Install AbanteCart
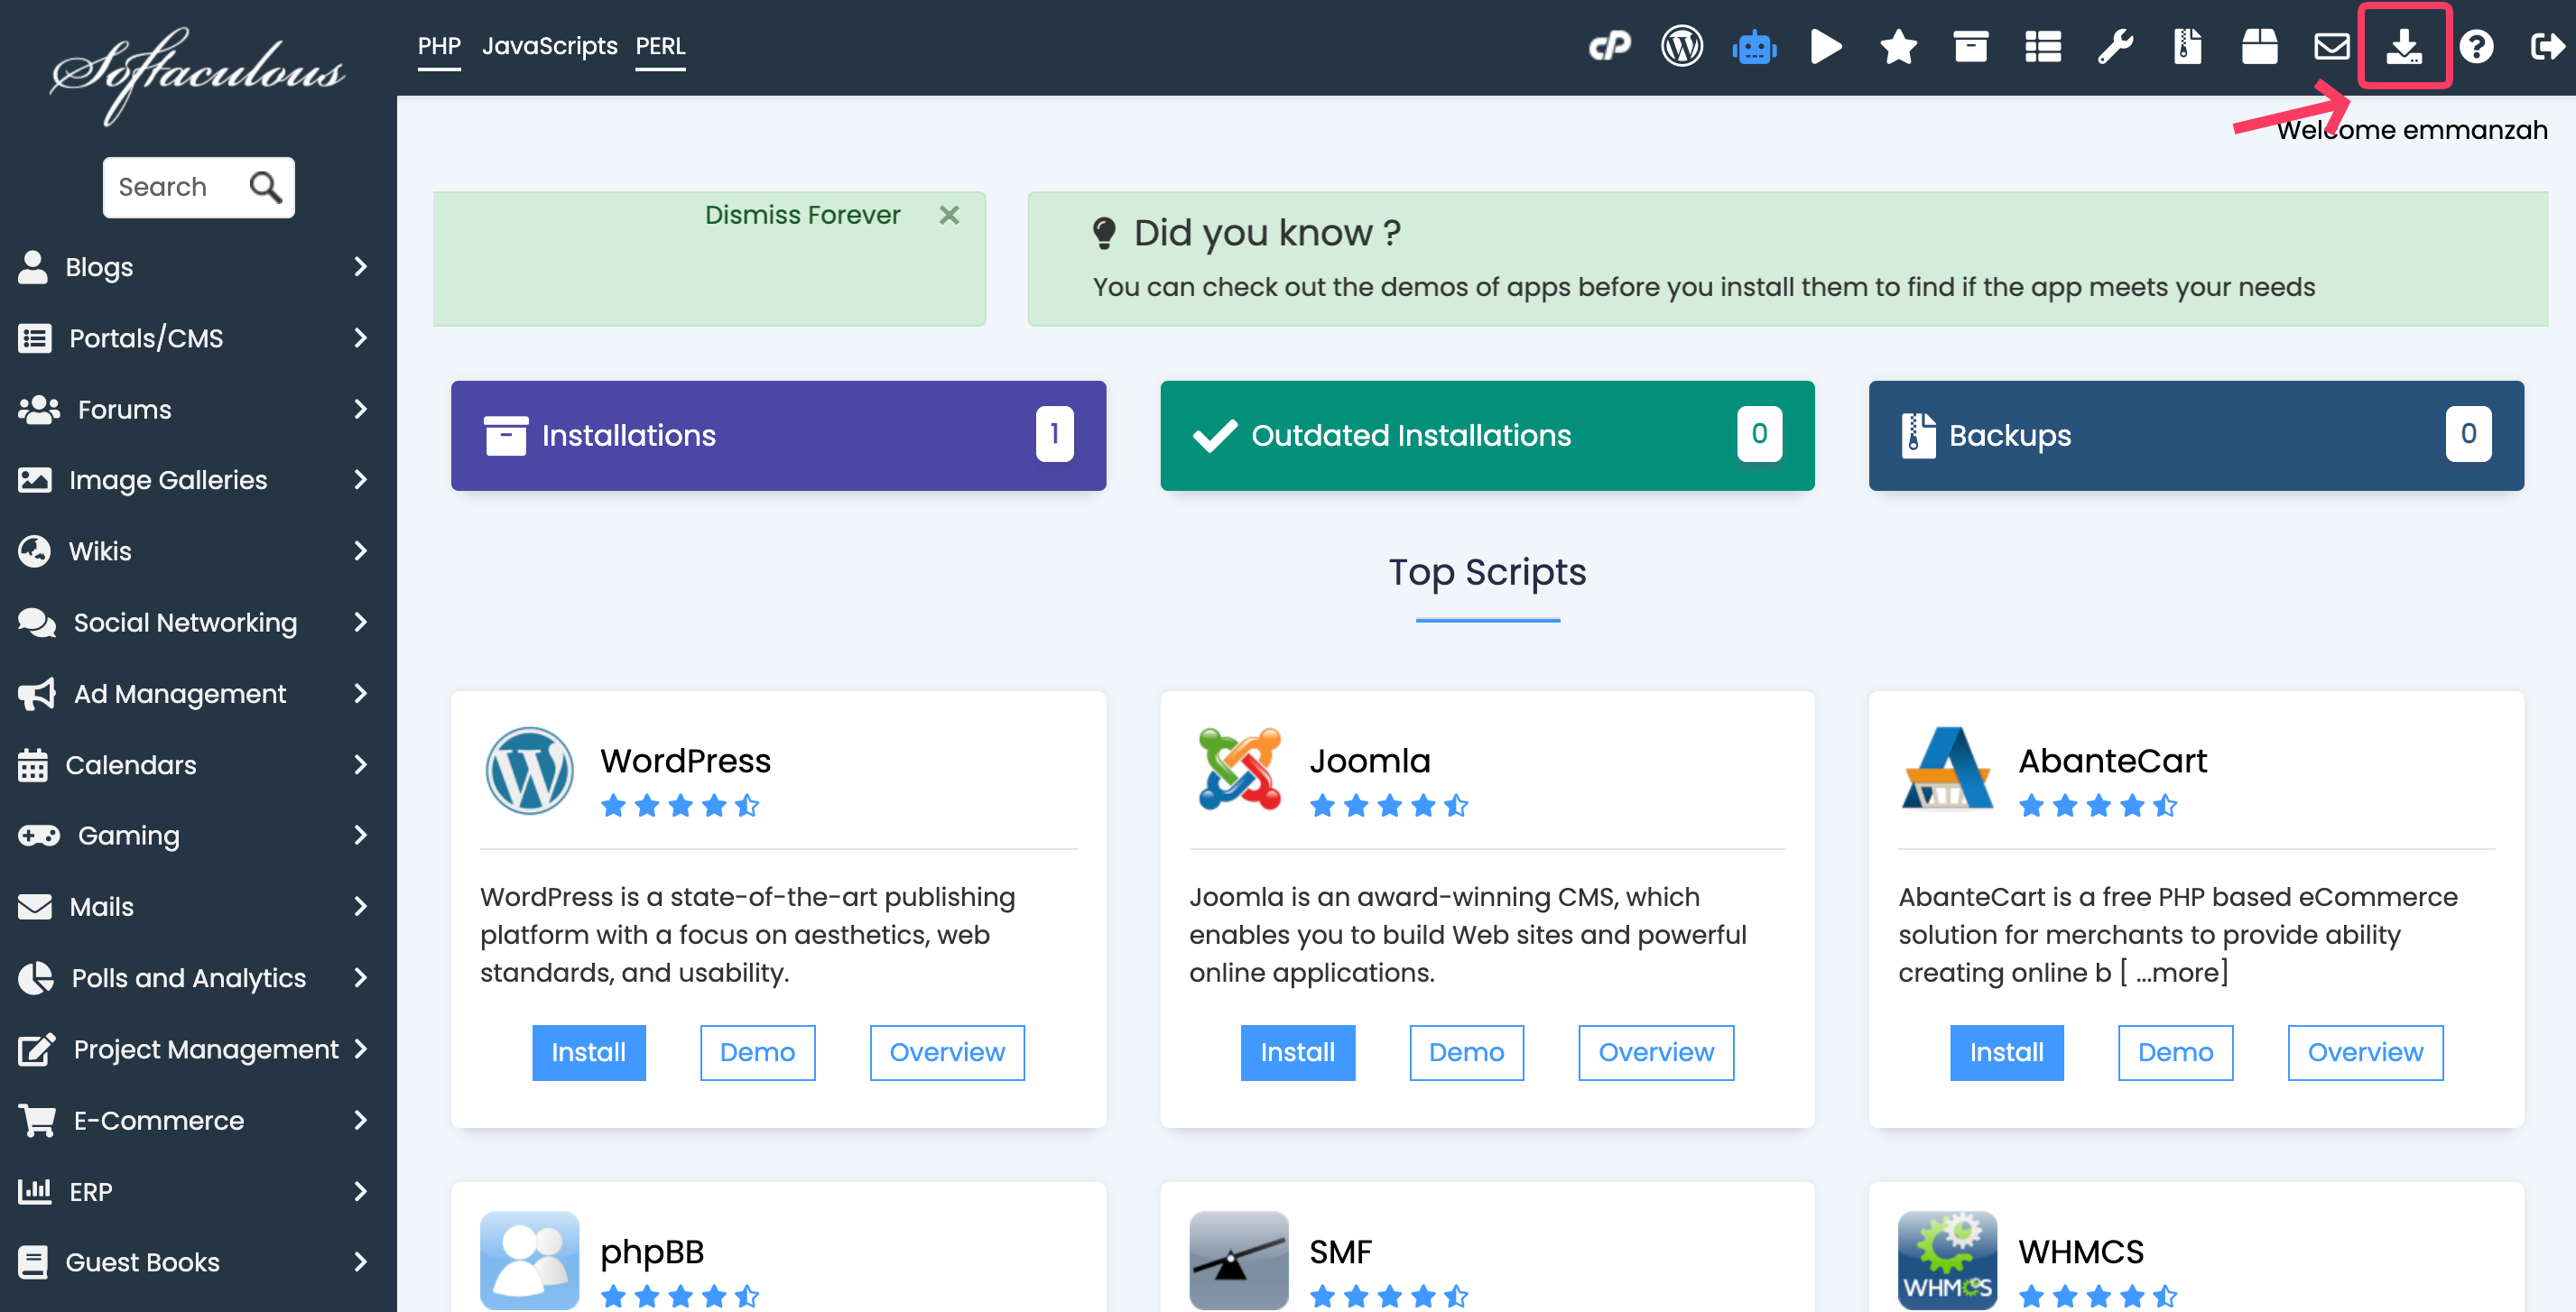This screenshot has width=2576, height=1312. (2006, 1052)
